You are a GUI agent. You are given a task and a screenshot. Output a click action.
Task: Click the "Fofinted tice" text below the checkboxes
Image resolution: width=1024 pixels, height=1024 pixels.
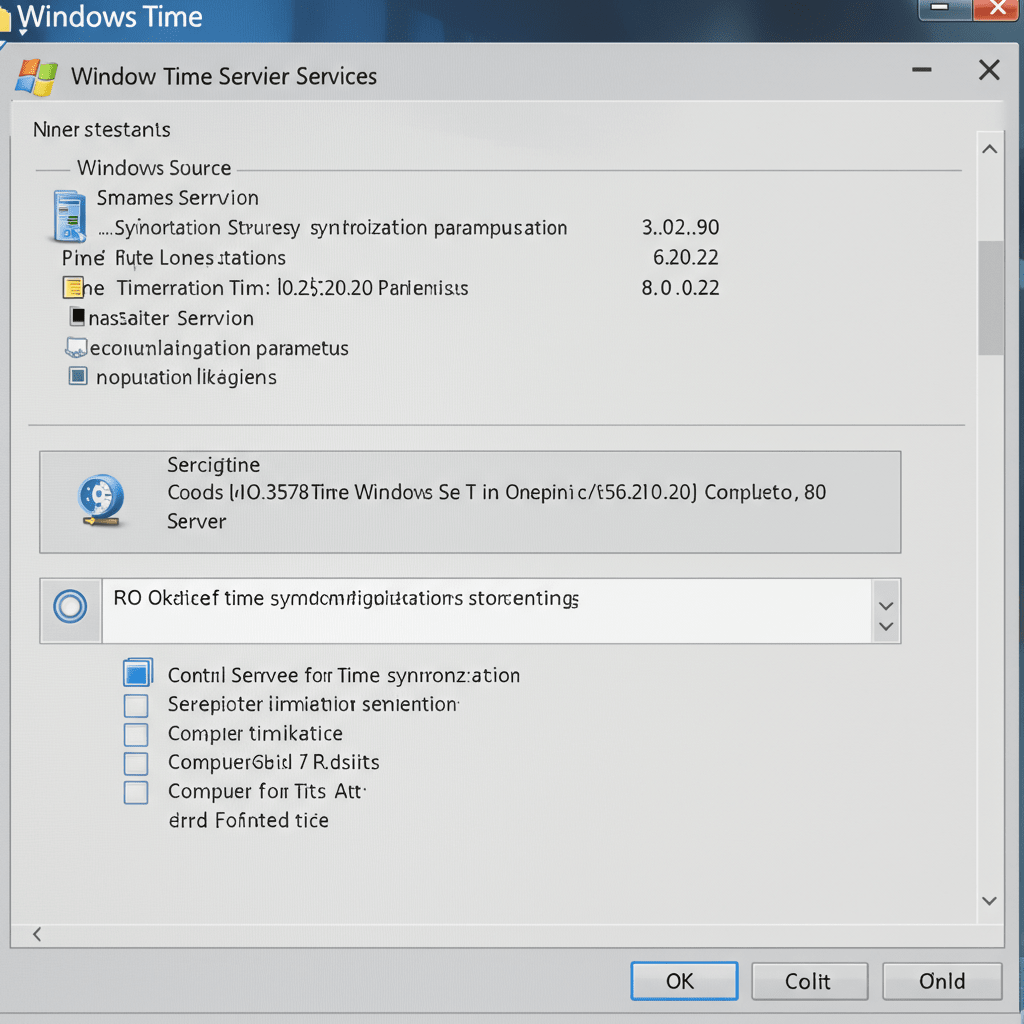[272, 820]
